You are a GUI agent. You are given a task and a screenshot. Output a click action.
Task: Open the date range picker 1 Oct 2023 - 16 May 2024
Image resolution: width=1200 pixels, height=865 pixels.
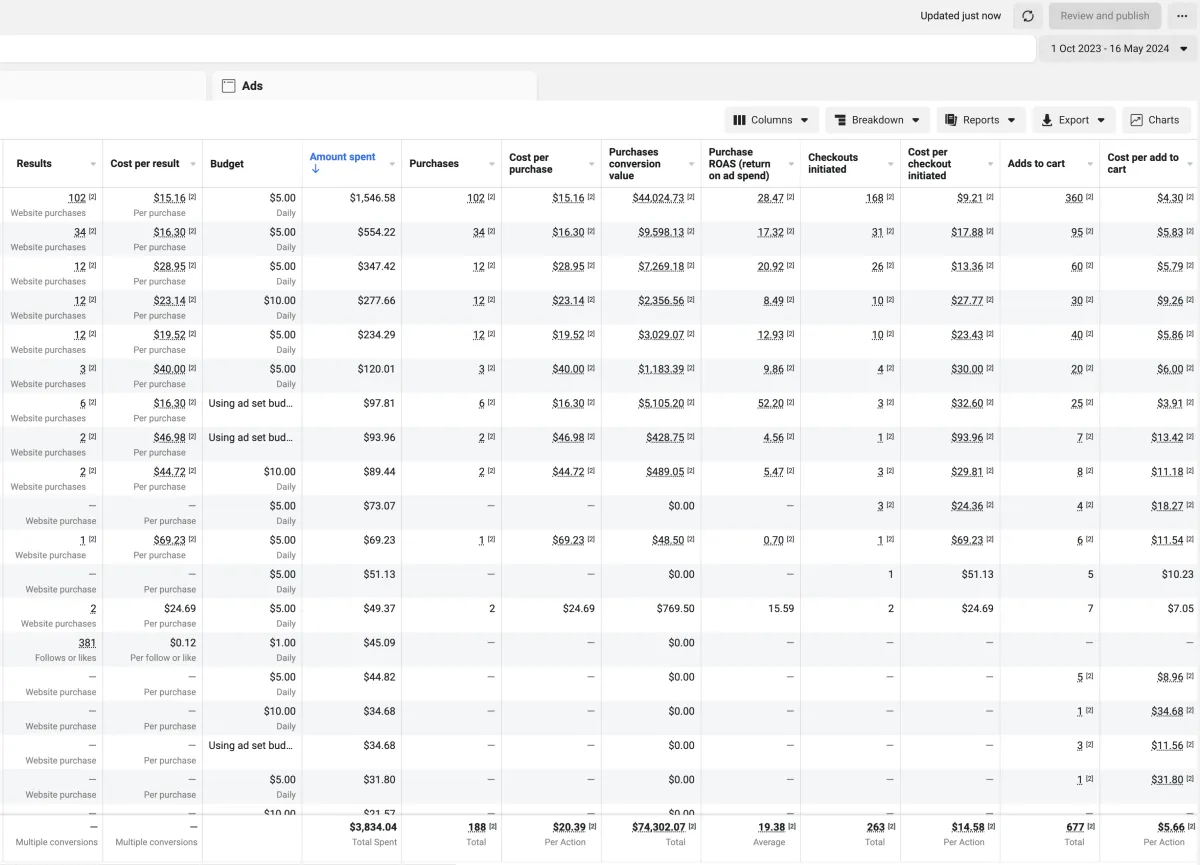click(x=1119, y=48)
